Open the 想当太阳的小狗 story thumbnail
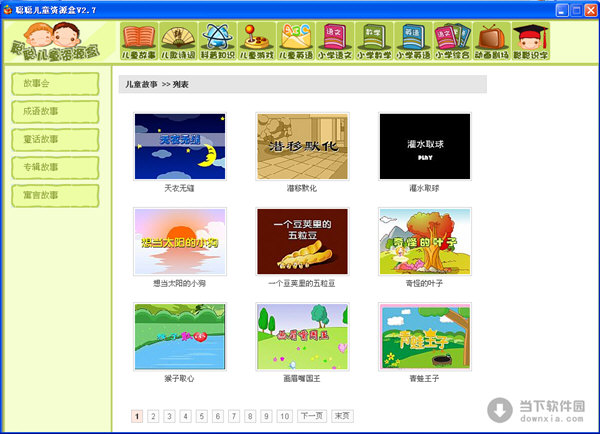This screenshot has height=434, width=600. pyautogui.click(x=180, y=241)
